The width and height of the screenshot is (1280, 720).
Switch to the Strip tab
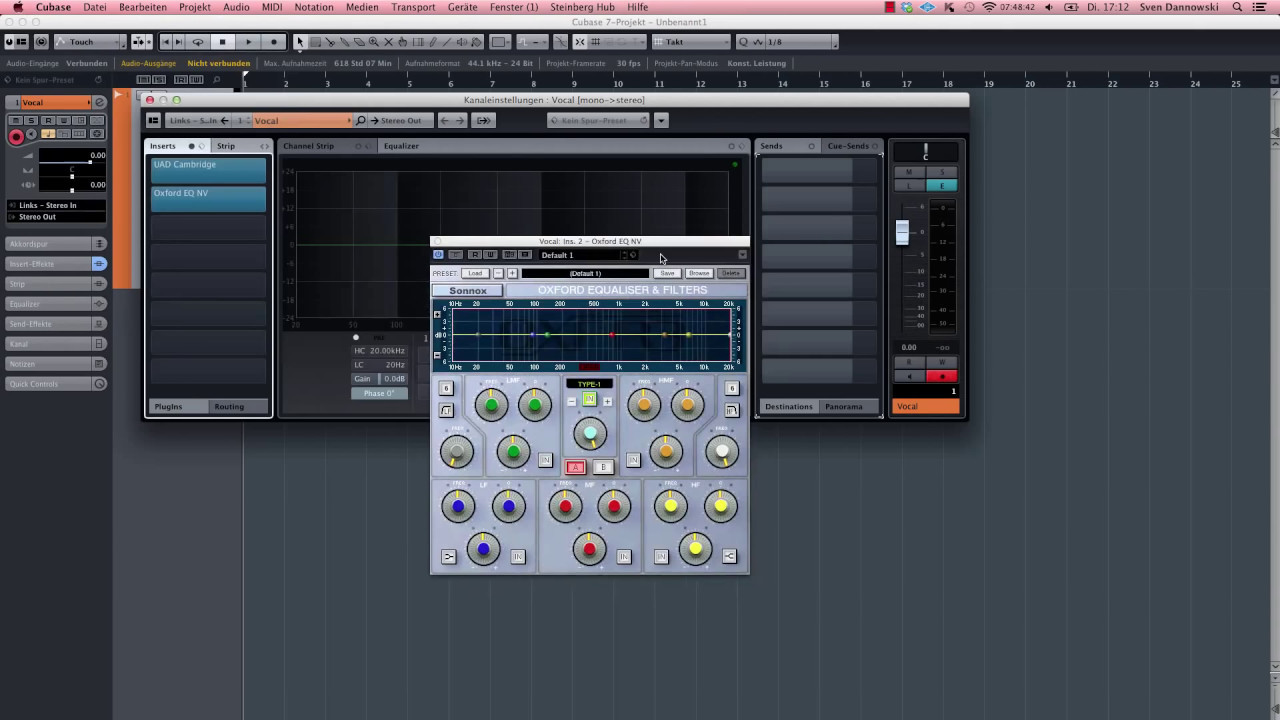click(x=226, y=146)
